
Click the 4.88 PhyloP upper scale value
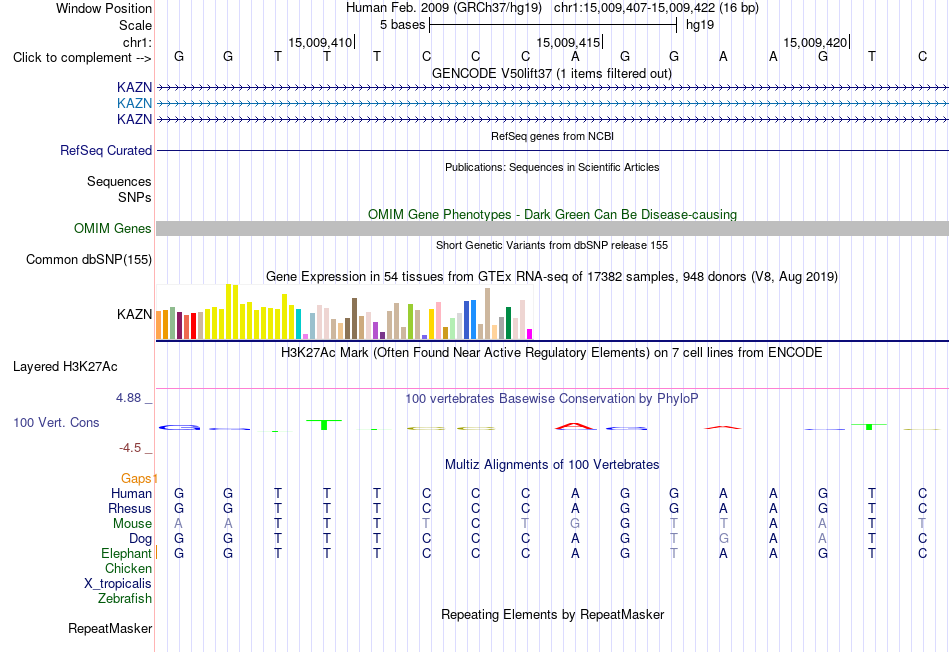(x=128, y=398)
